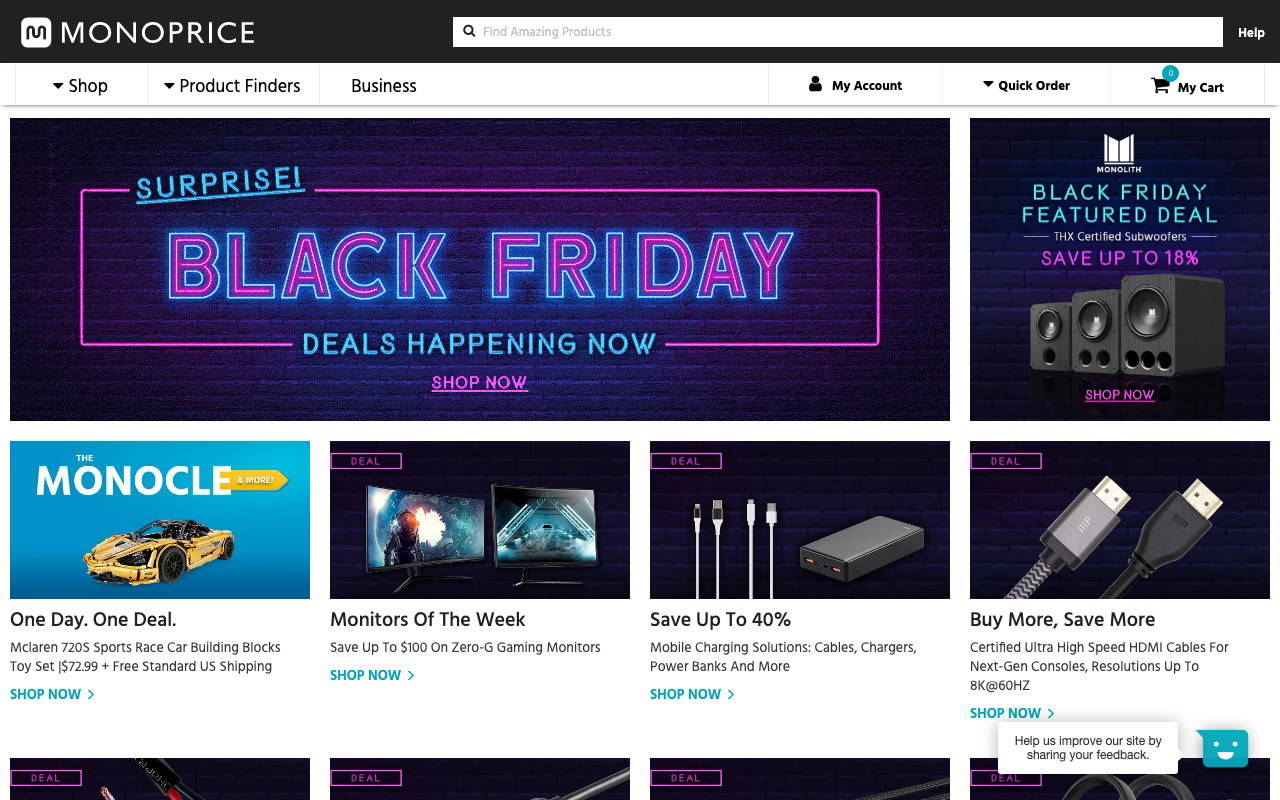Open the My Account person icon
Viewport: 1280px width, 800px height.
[815, 85]
